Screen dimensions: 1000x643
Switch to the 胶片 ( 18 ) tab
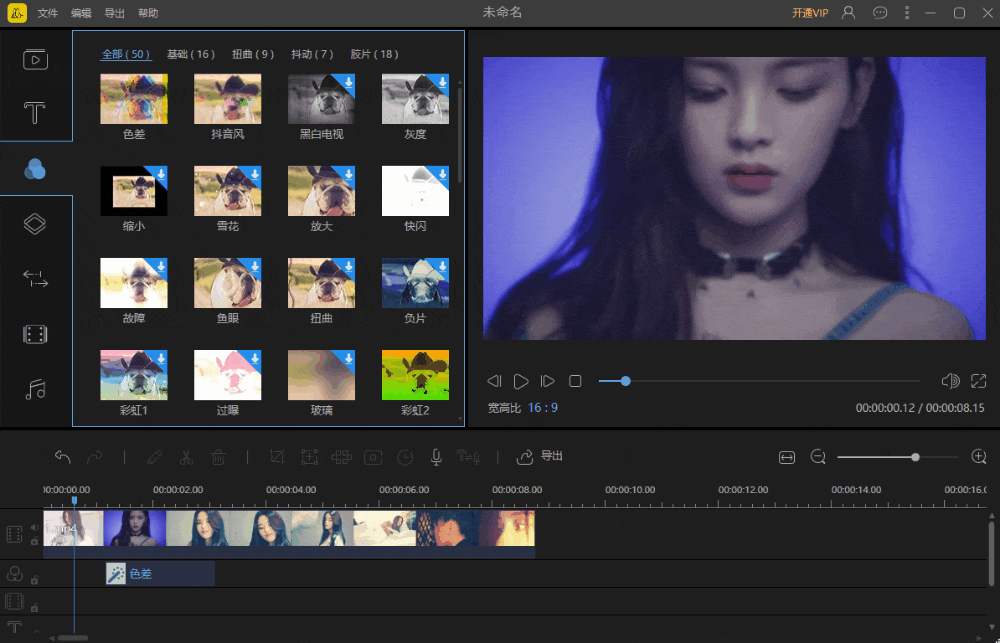click(374, 54)
